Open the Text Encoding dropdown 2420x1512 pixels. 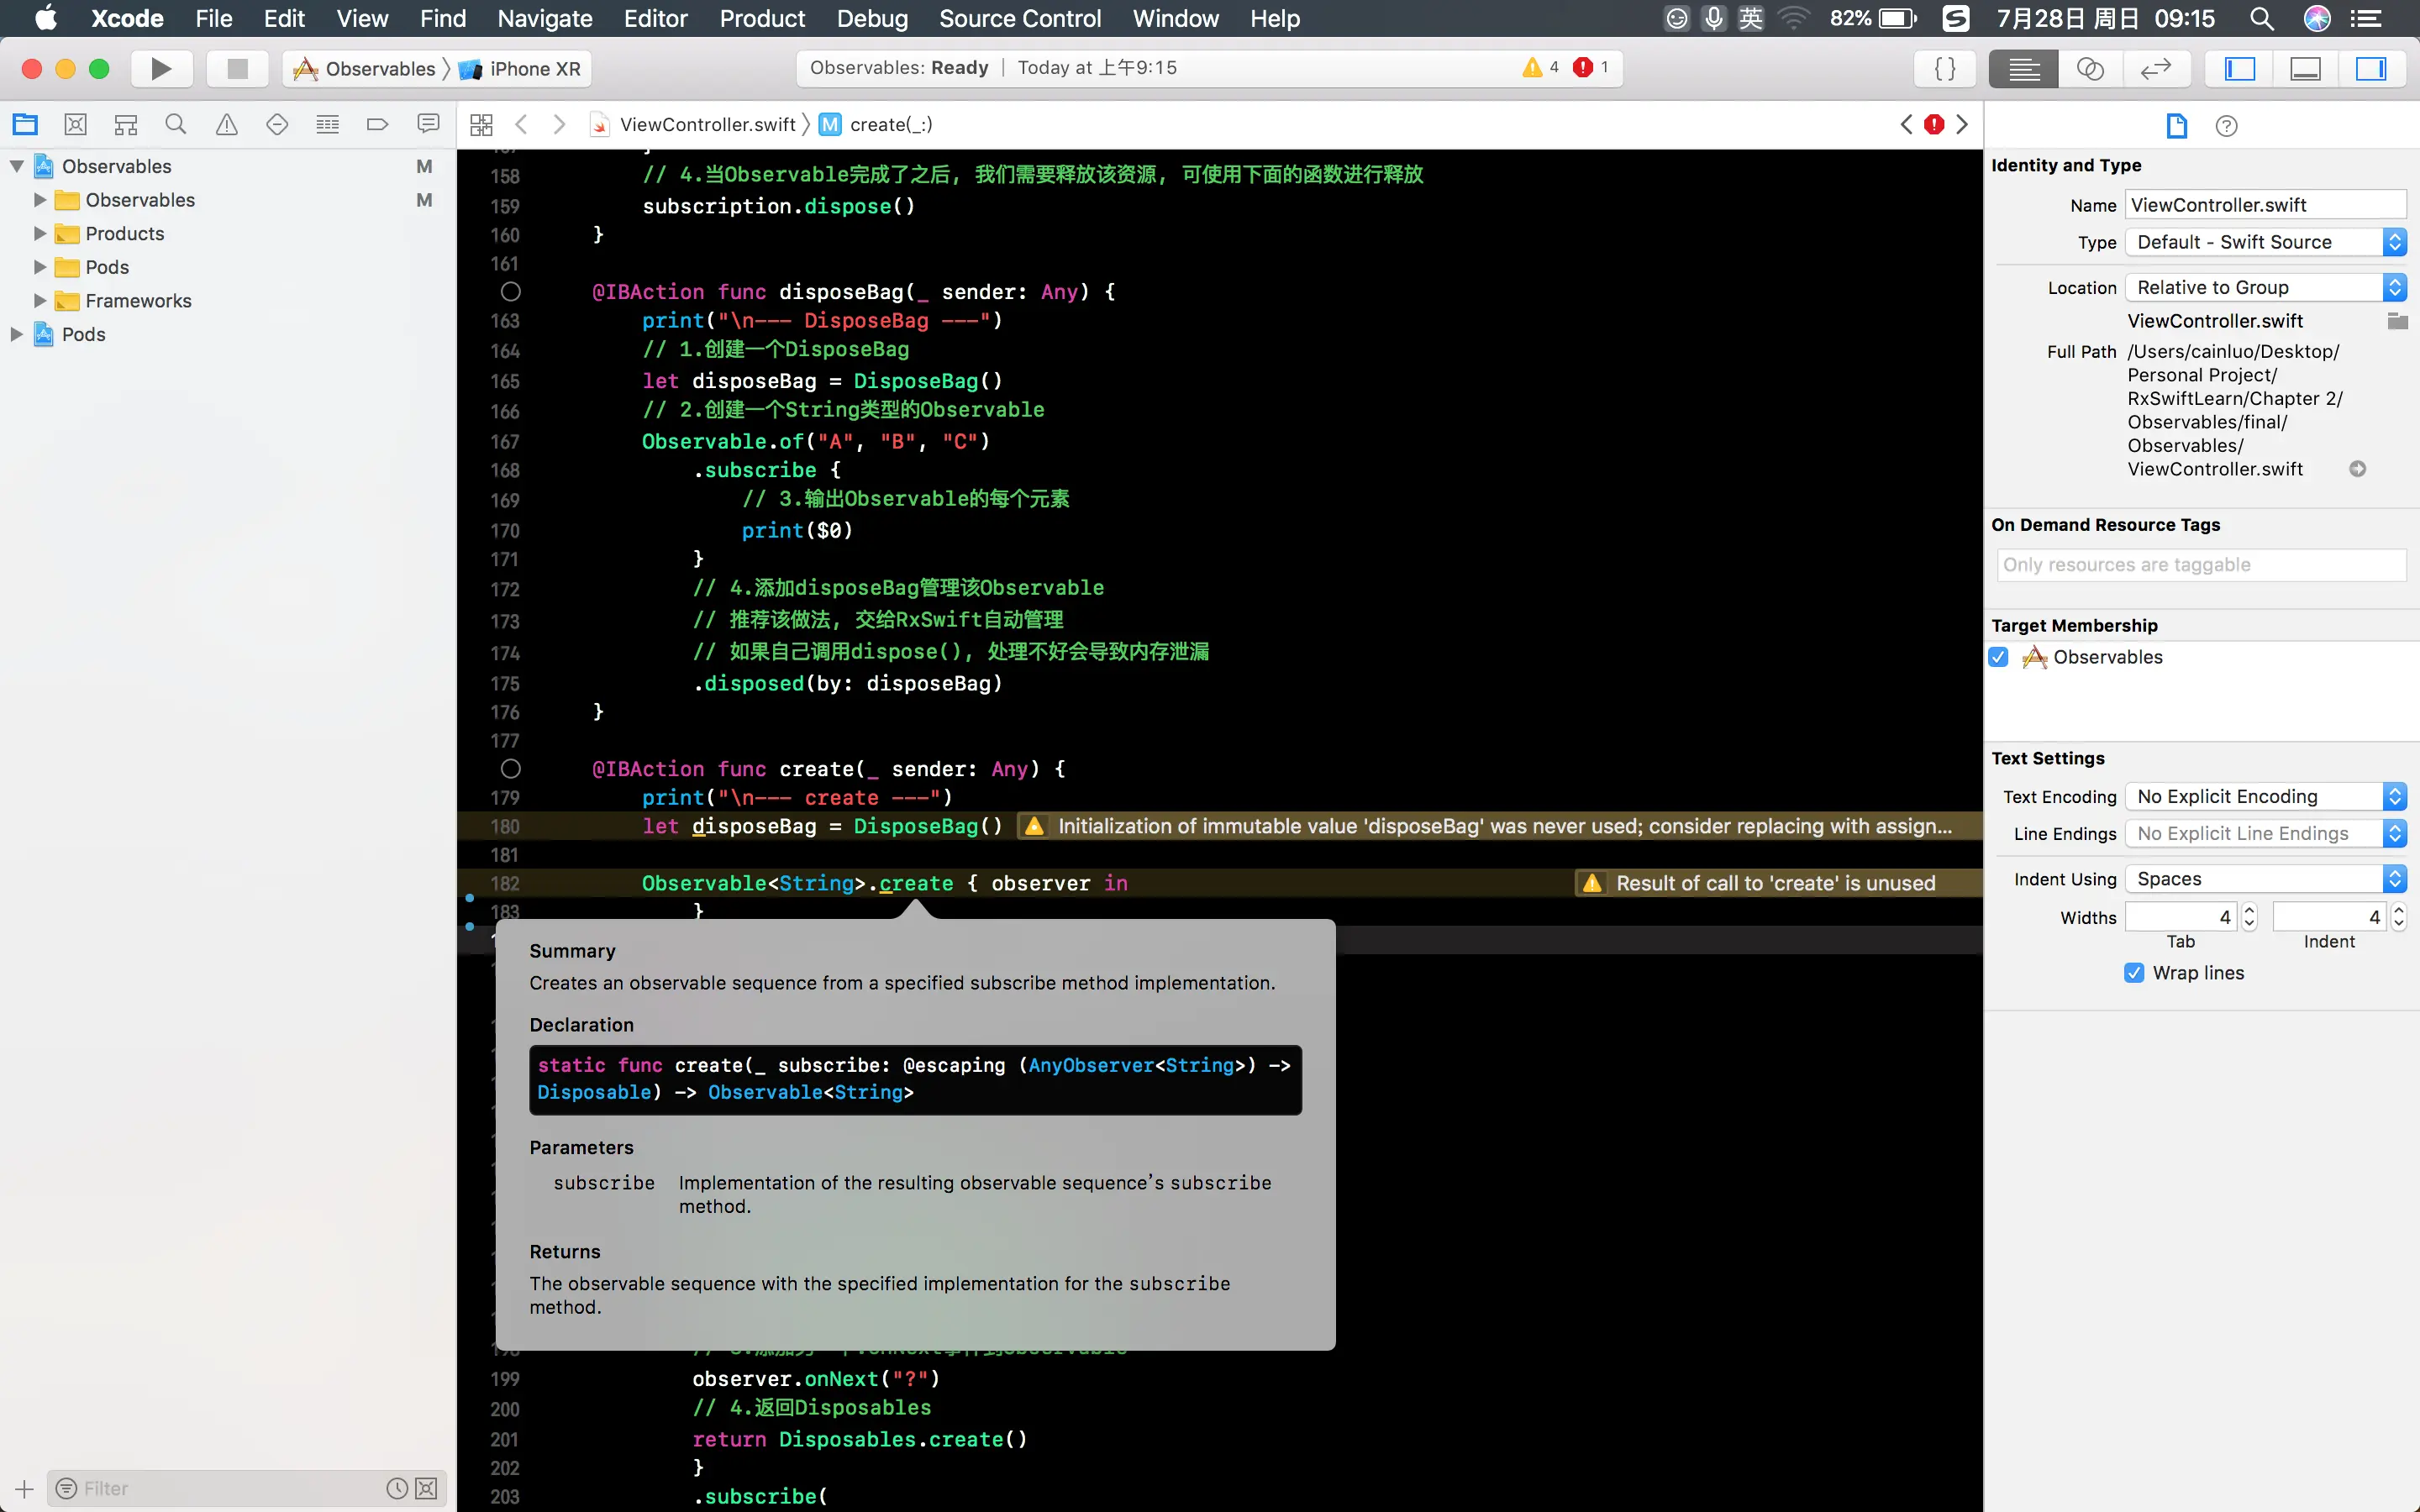tap(2264, 797)
